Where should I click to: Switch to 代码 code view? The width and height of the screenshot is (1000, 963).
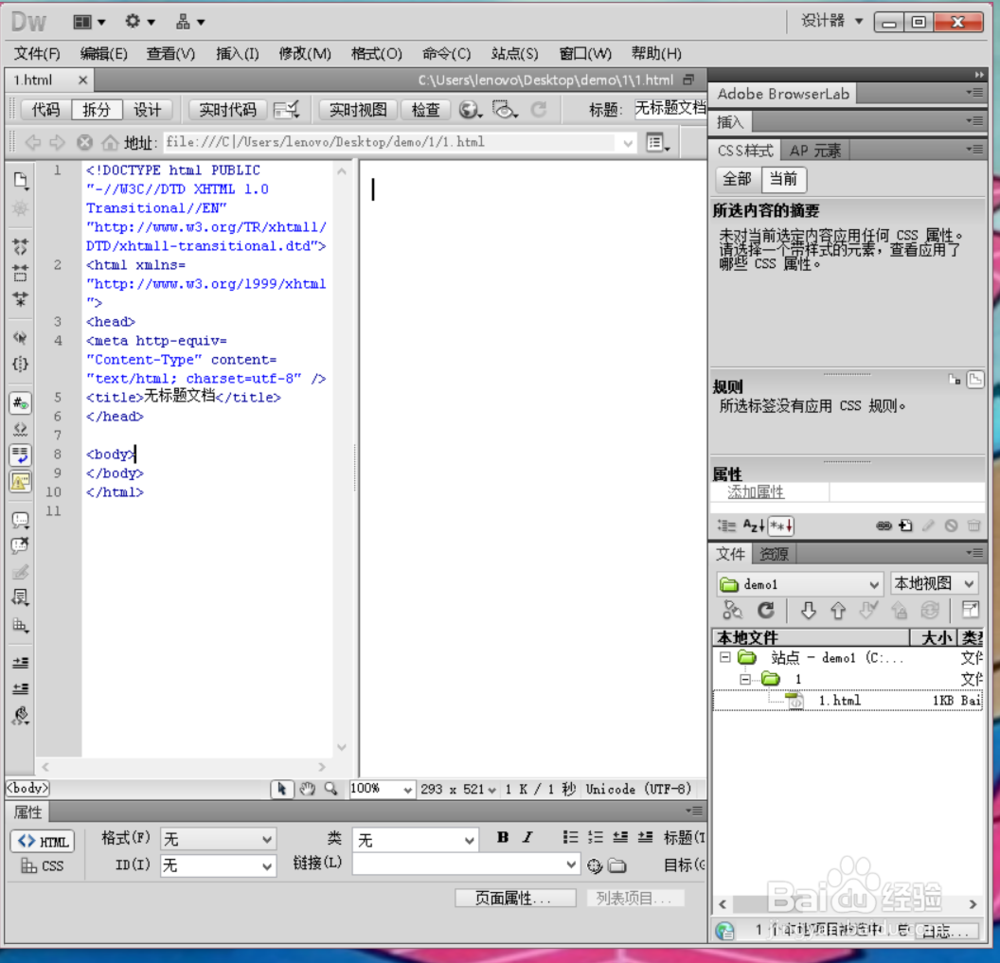(x=46, y=110)
